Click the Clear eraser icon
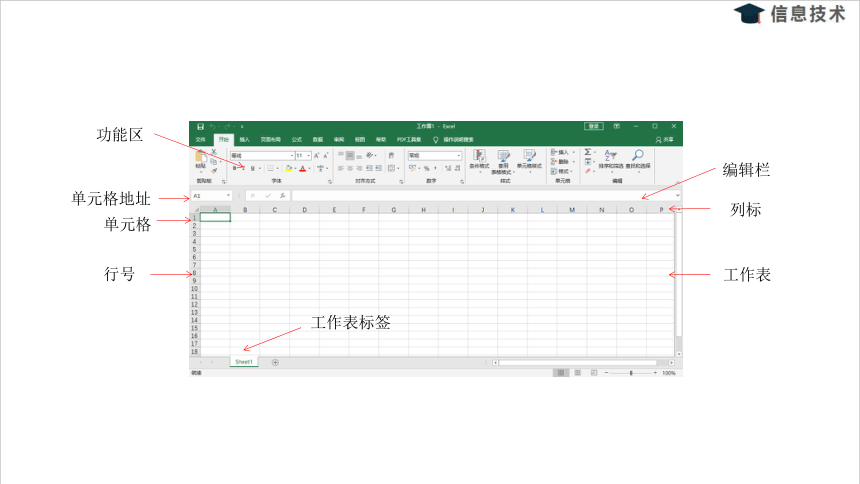Screen dimensions: 860x484 click(587, 171)
